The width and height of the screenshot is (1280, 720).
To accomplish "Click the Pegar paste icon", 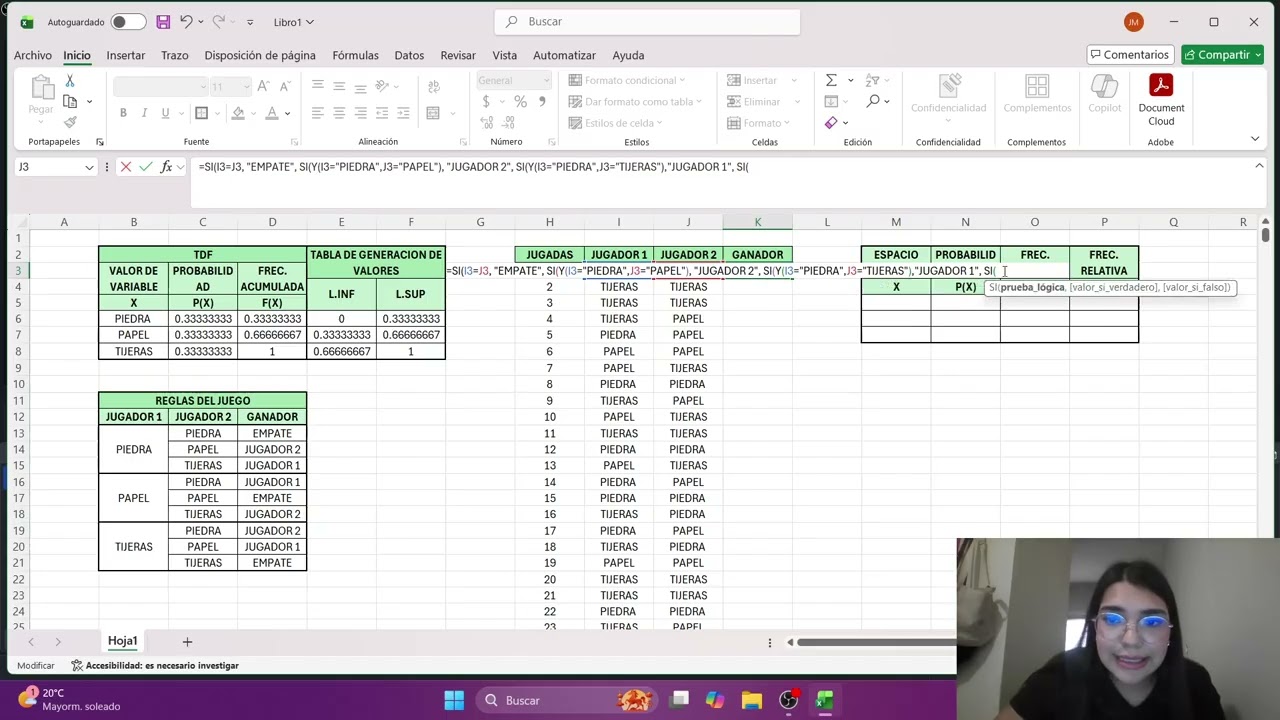I will pyautogui.click(x=41, y=95).
